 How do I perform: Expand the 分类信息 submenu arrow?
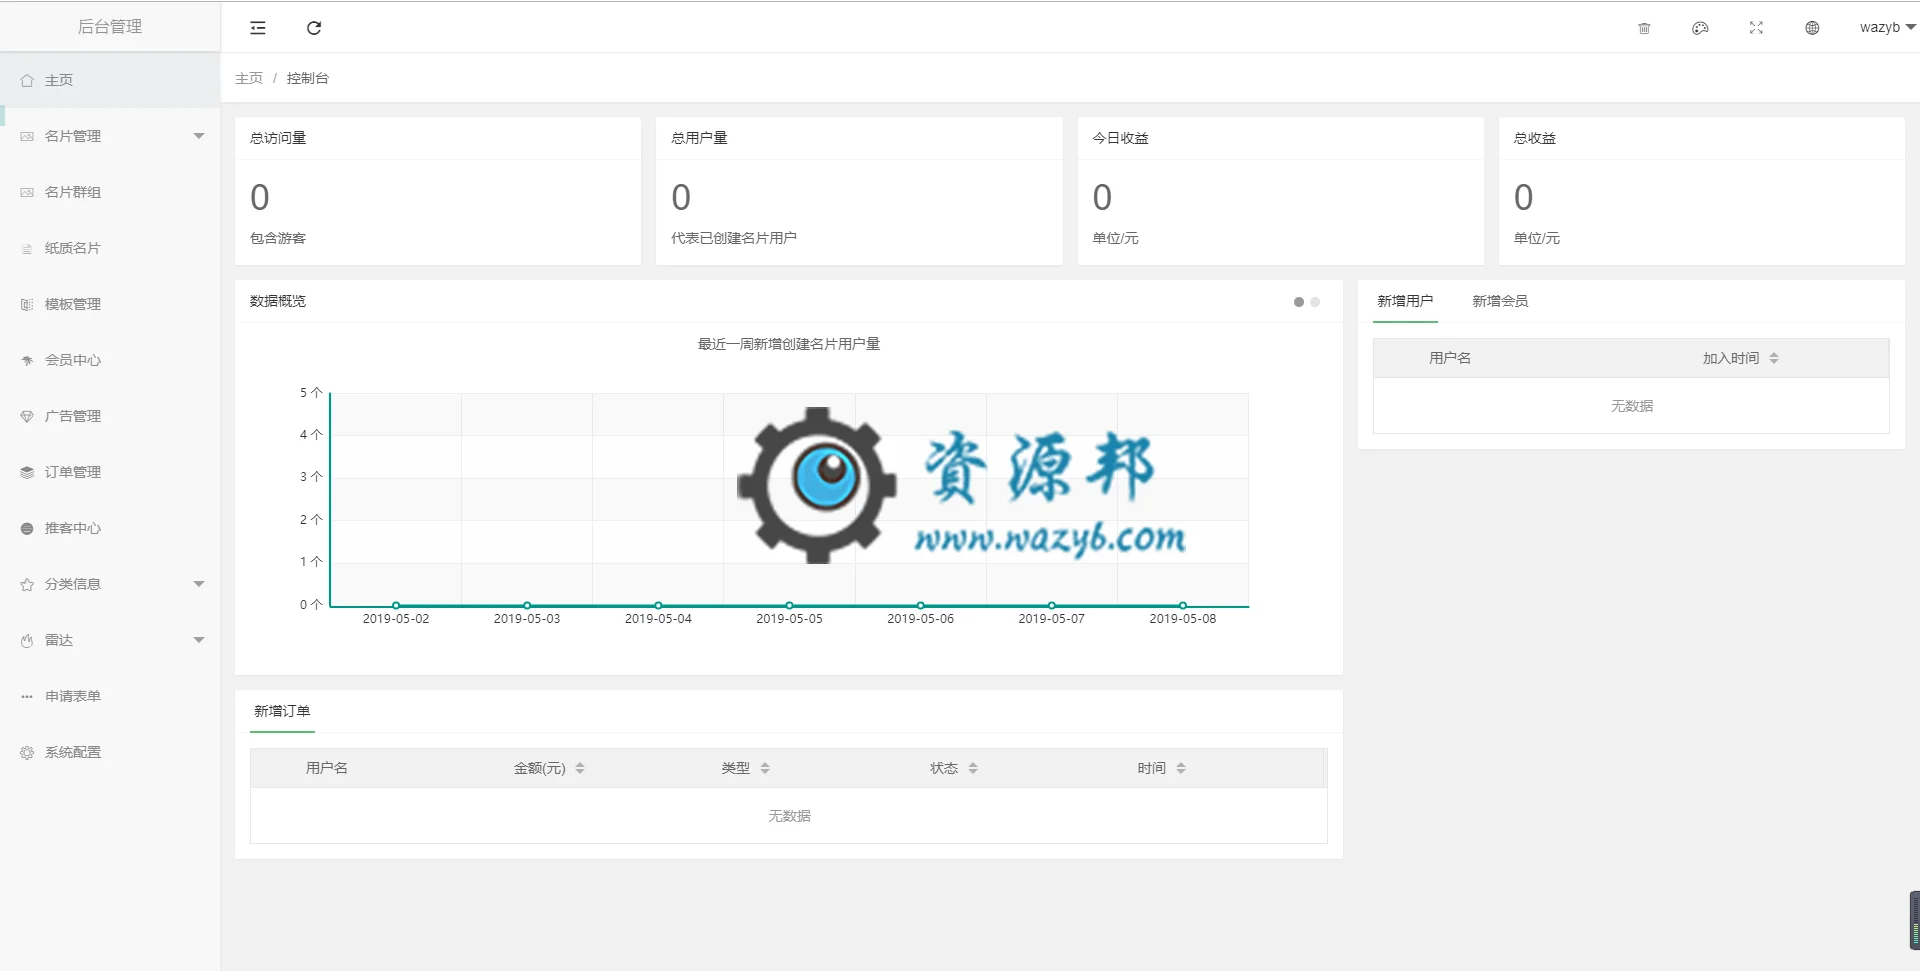click(199, 584)
